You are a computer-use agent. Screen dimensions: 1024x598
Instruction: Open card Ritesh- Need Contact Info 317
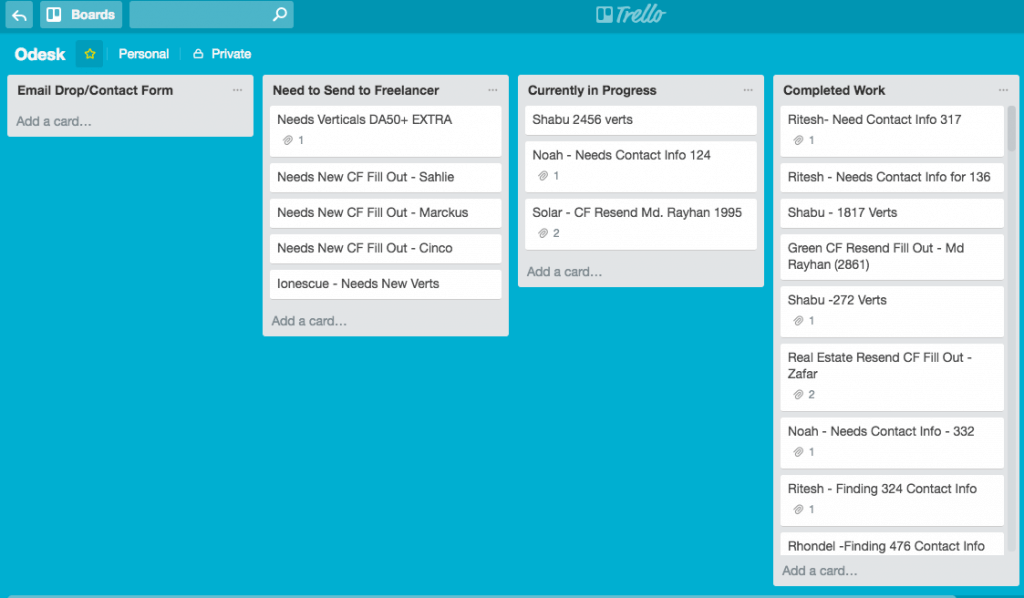[x=891, y=131]
